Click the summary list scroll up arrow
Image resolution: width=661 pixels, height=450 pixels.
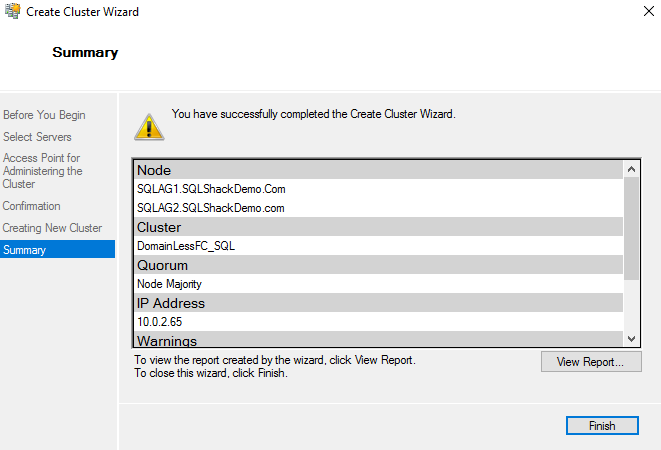(631, 170)
